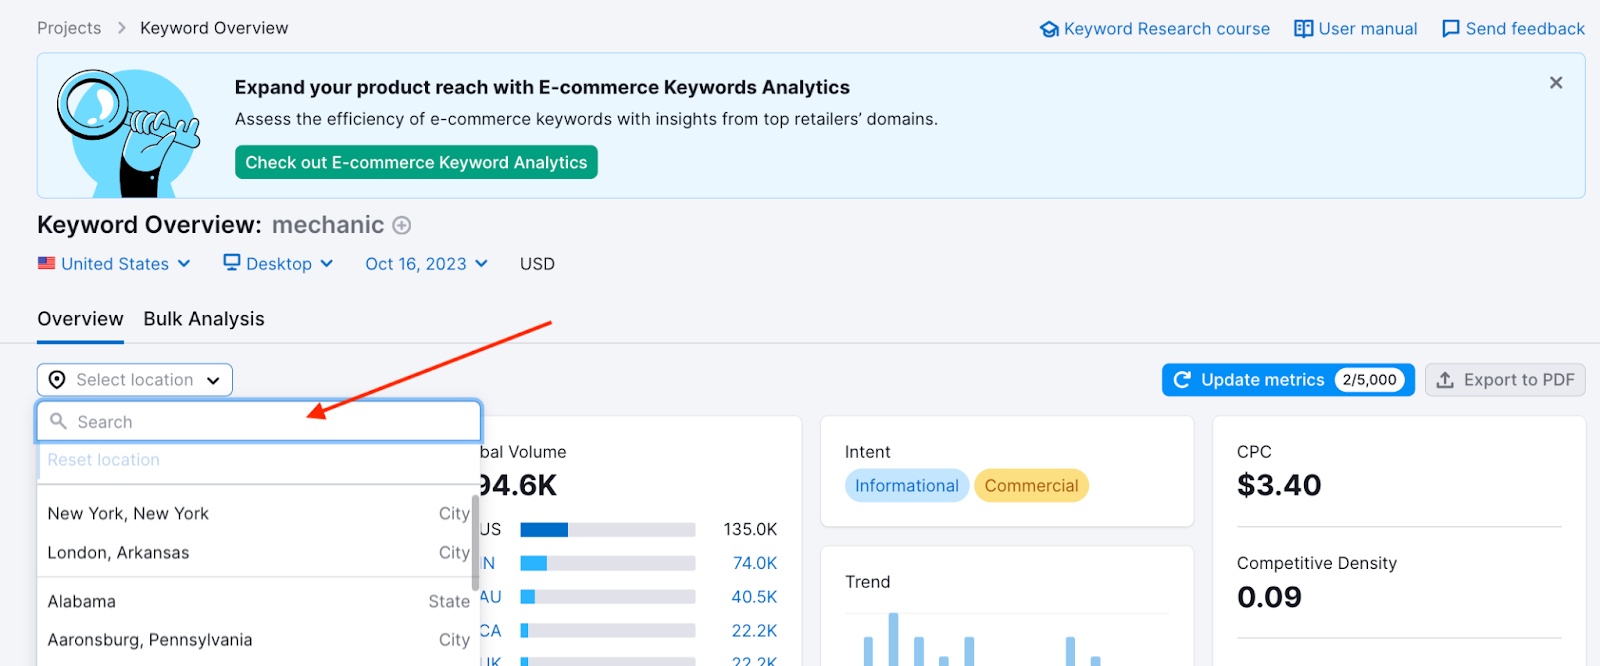
Task: Close the E-commerce Keywords Analytics banner
Action: [1555, 83]
